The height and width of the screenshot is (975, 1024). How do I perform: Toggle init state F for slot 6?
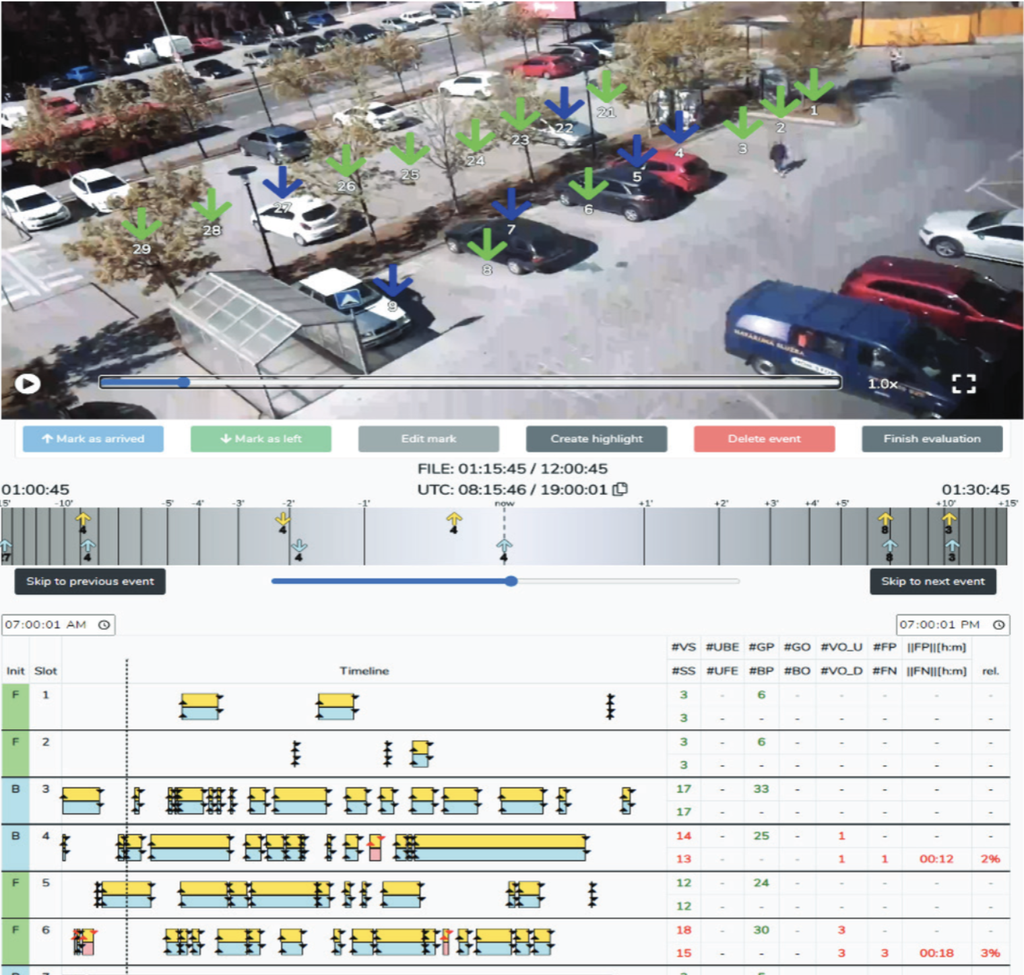(15, 942)
